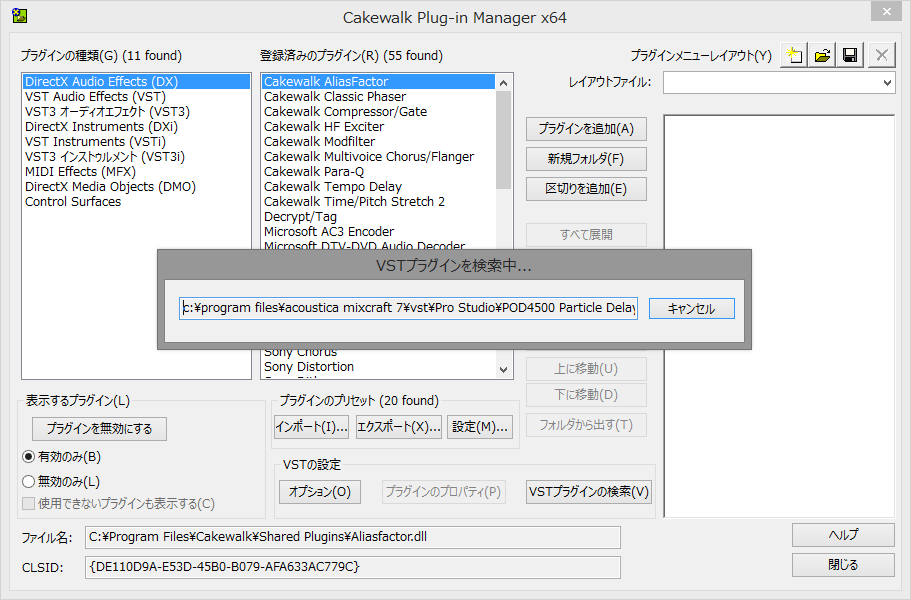Image resolution: width=911 pixels, height=600 pixels.
Task: Start VSTプラグインの検索(V) scan
Action: click(589, 492)
